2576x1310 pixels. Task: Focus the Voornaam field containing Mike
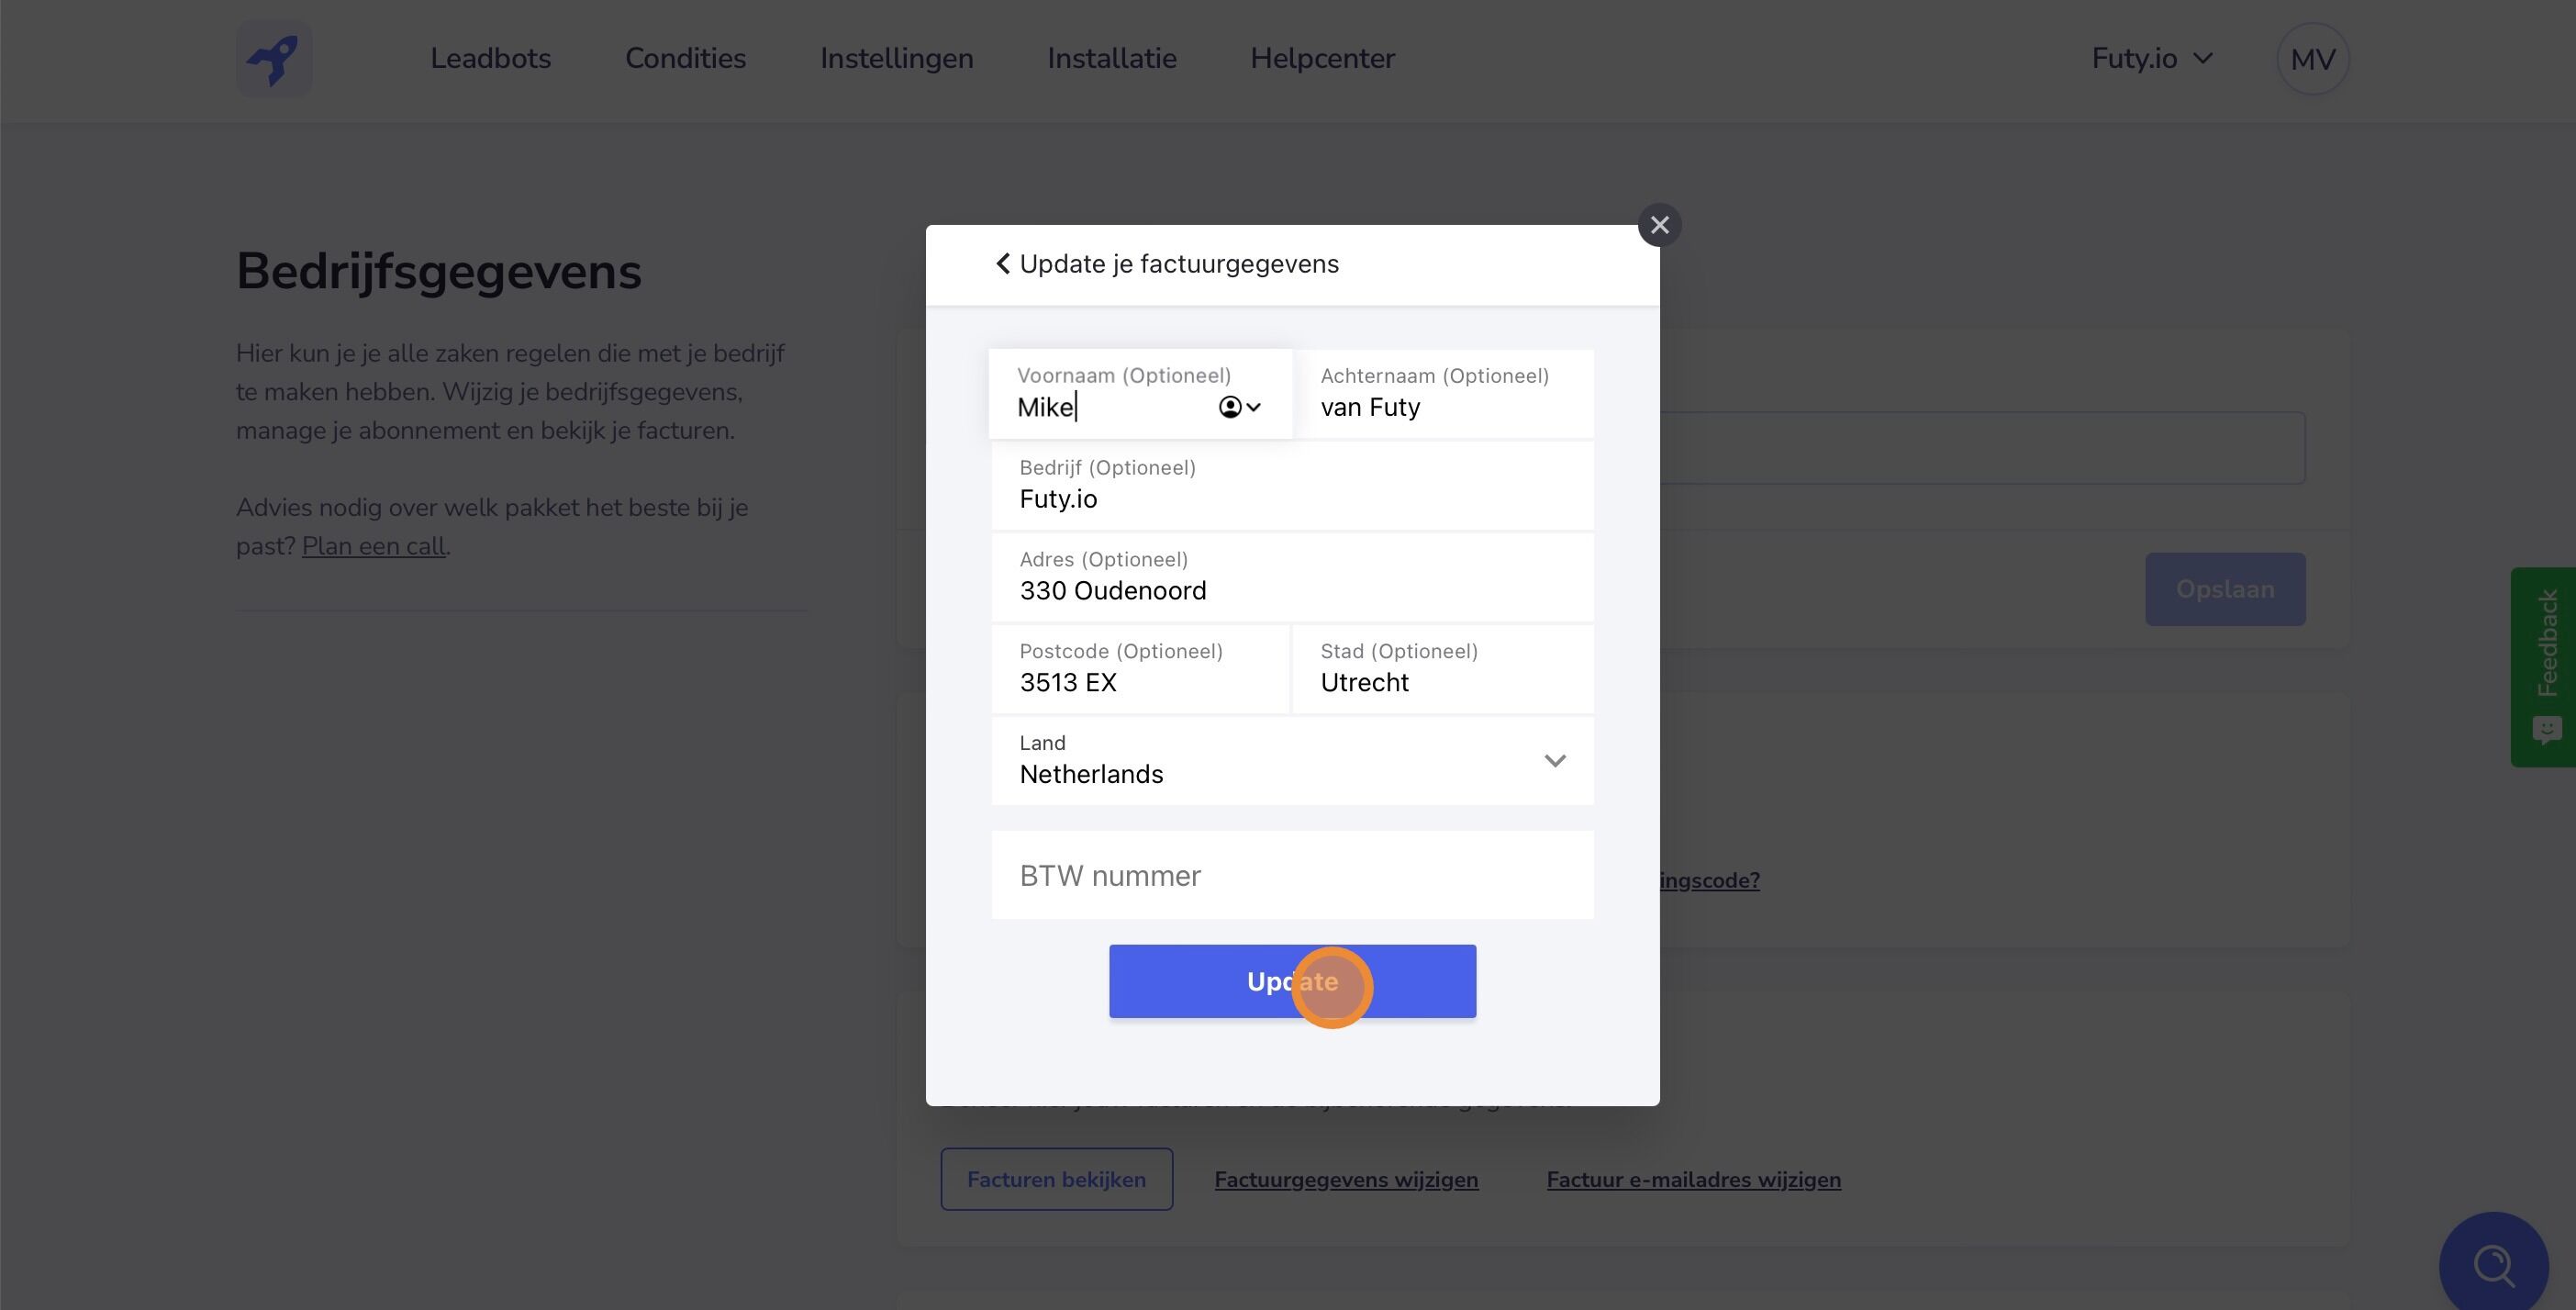(x=1140, y=394)
